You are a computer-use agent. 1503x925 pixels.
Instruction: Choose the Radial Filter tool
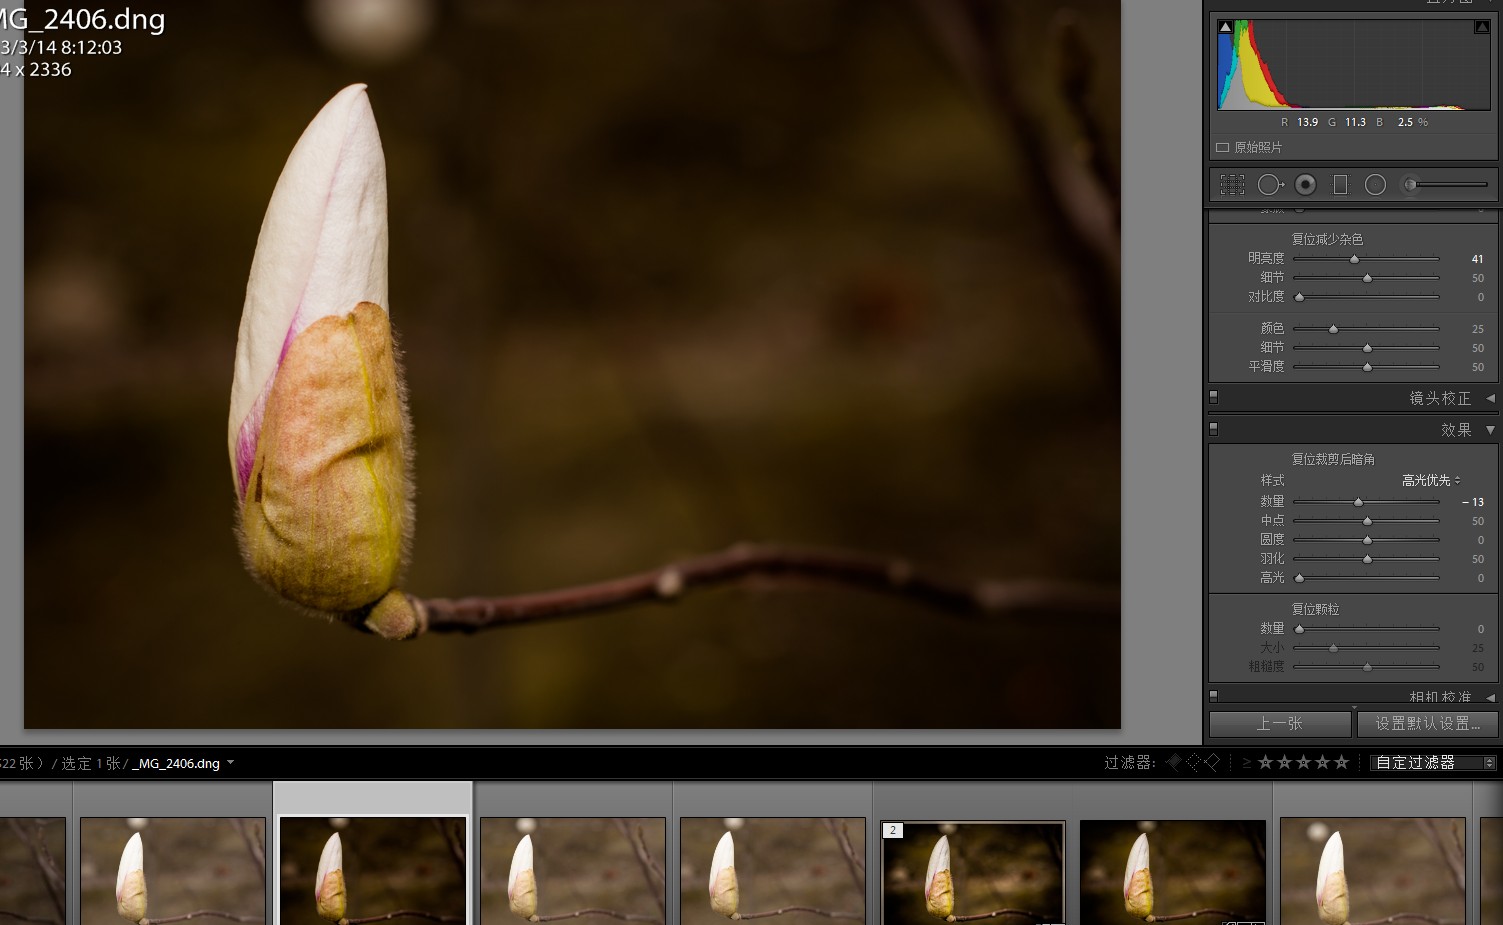click(1375, 185)
